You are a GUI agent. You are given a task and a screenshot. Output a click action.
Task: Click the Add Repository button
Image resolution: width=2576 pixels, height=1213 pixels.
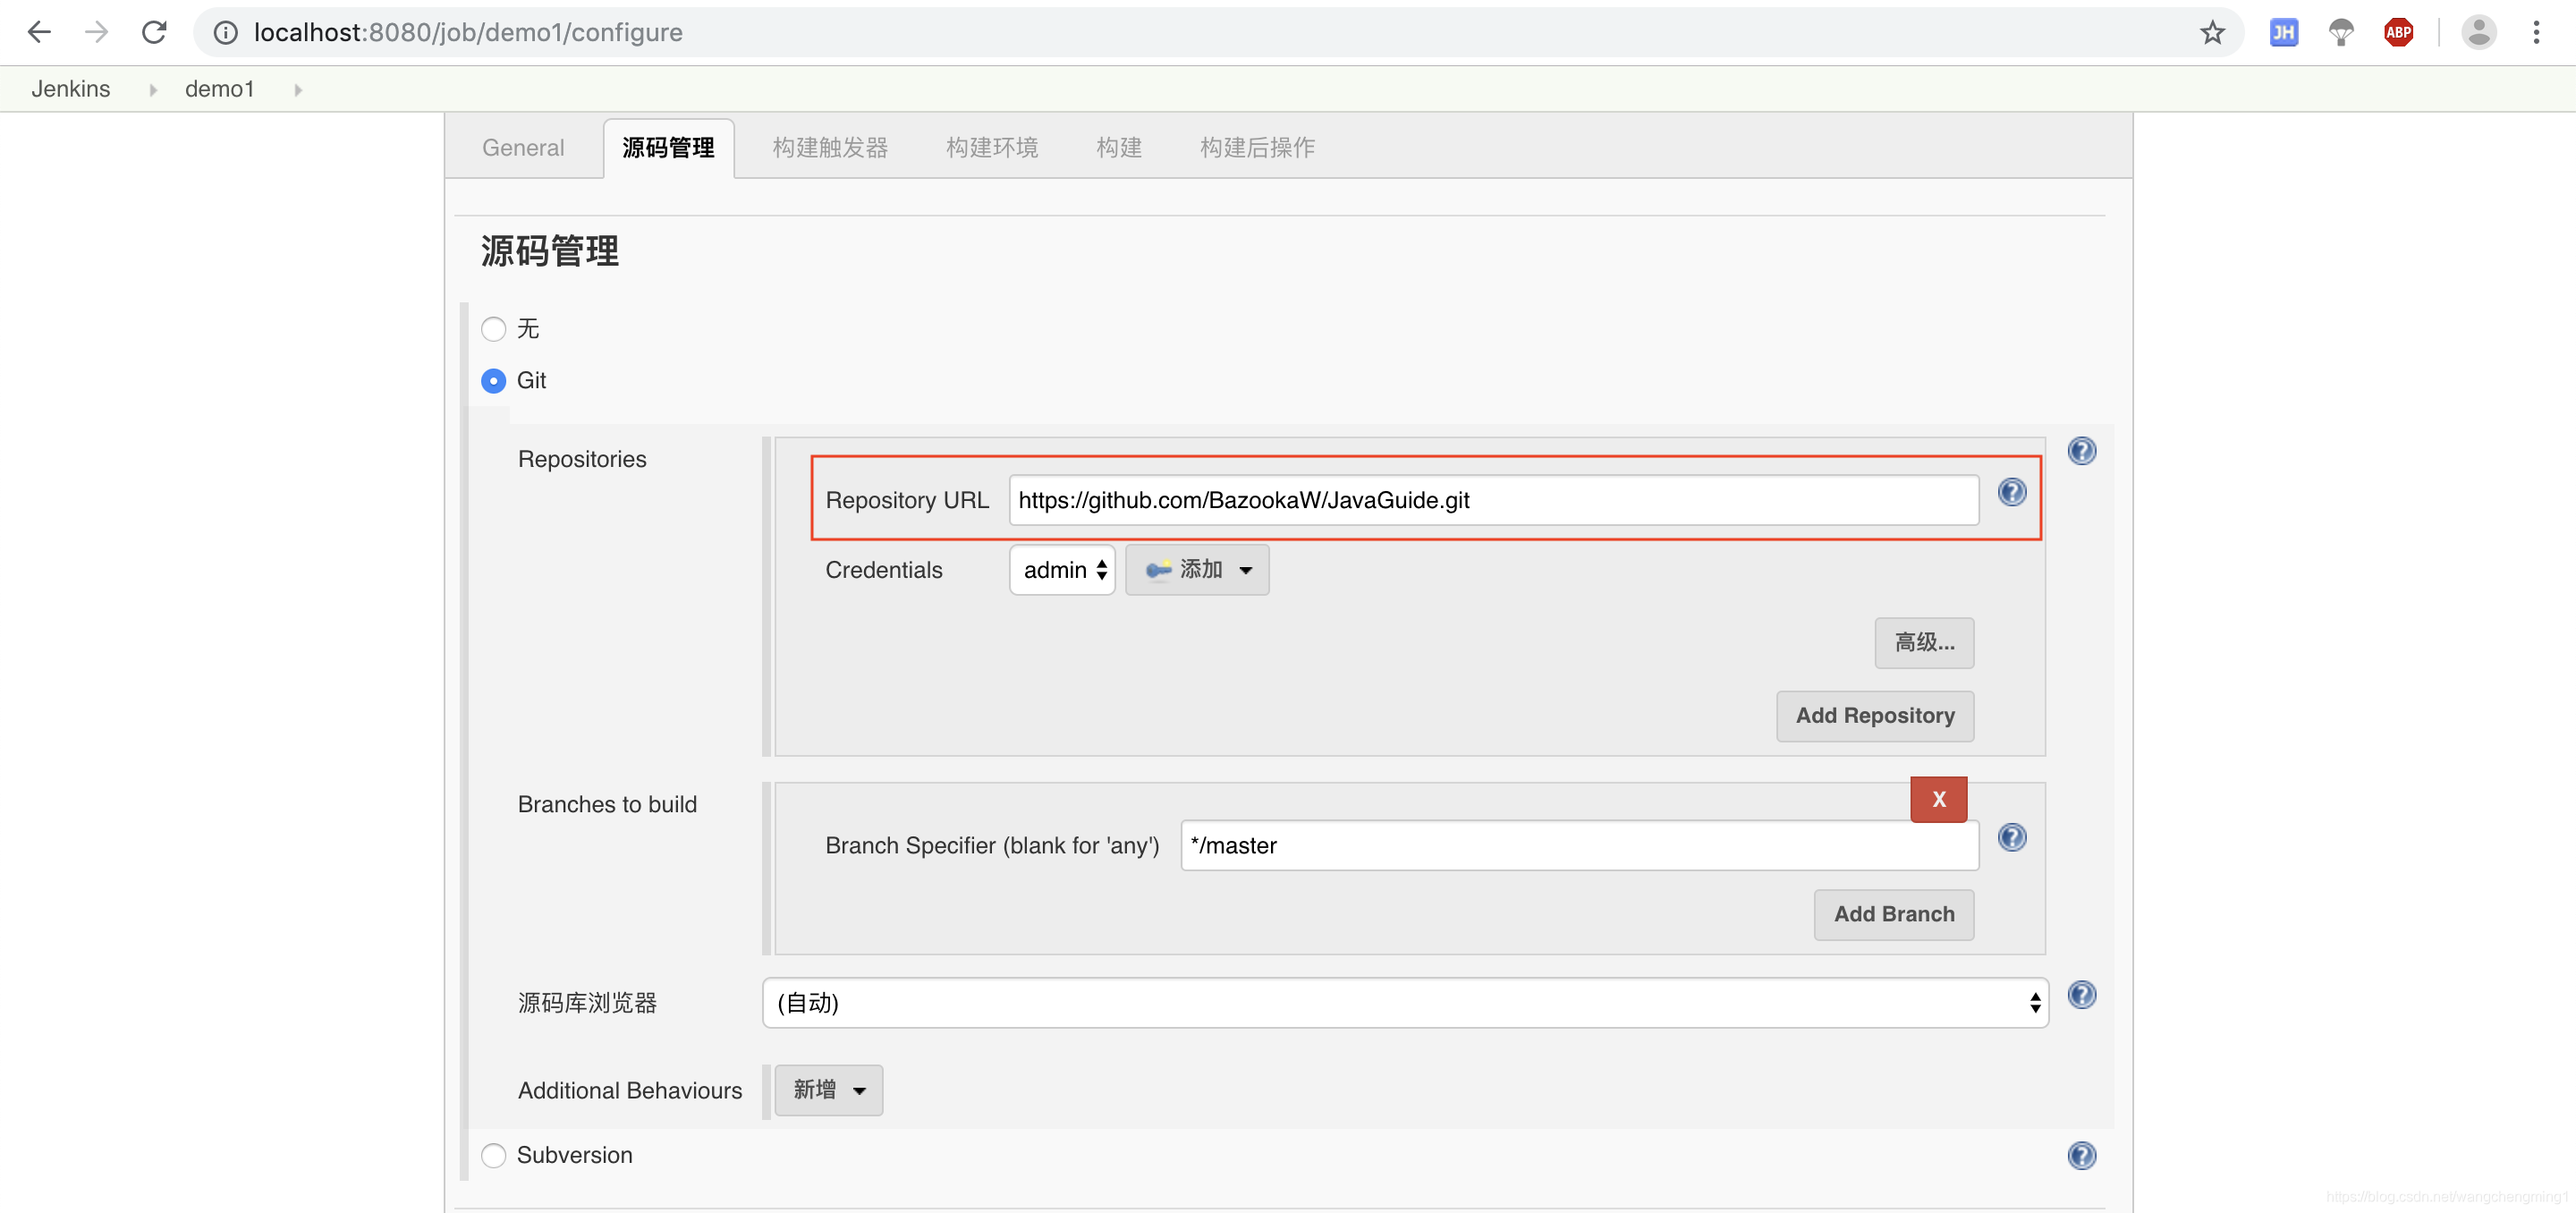[x=1874, y=716]
